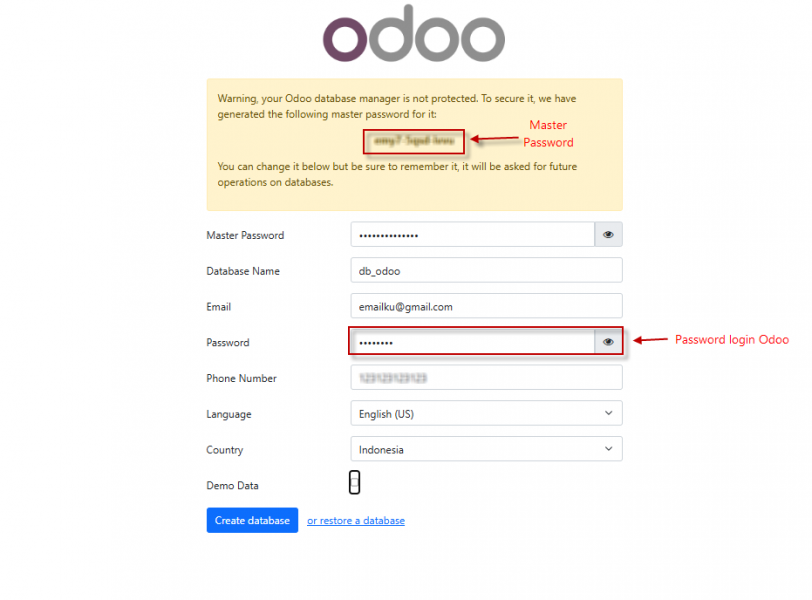Reveal the login Password using eye icon

(608, 342)
